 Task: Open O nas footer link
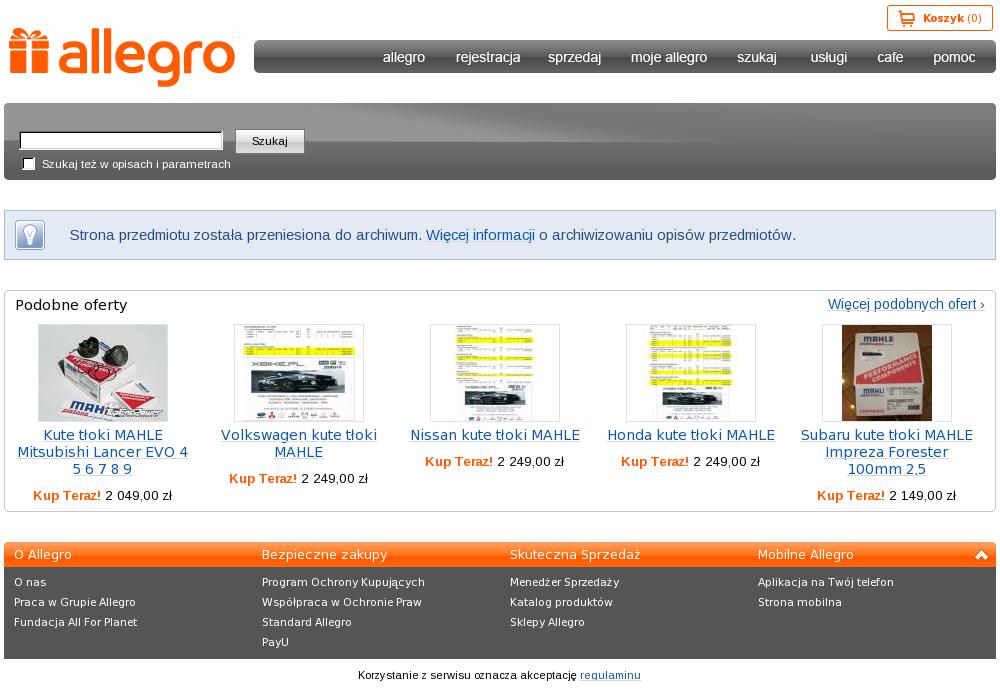click(30, 582)
